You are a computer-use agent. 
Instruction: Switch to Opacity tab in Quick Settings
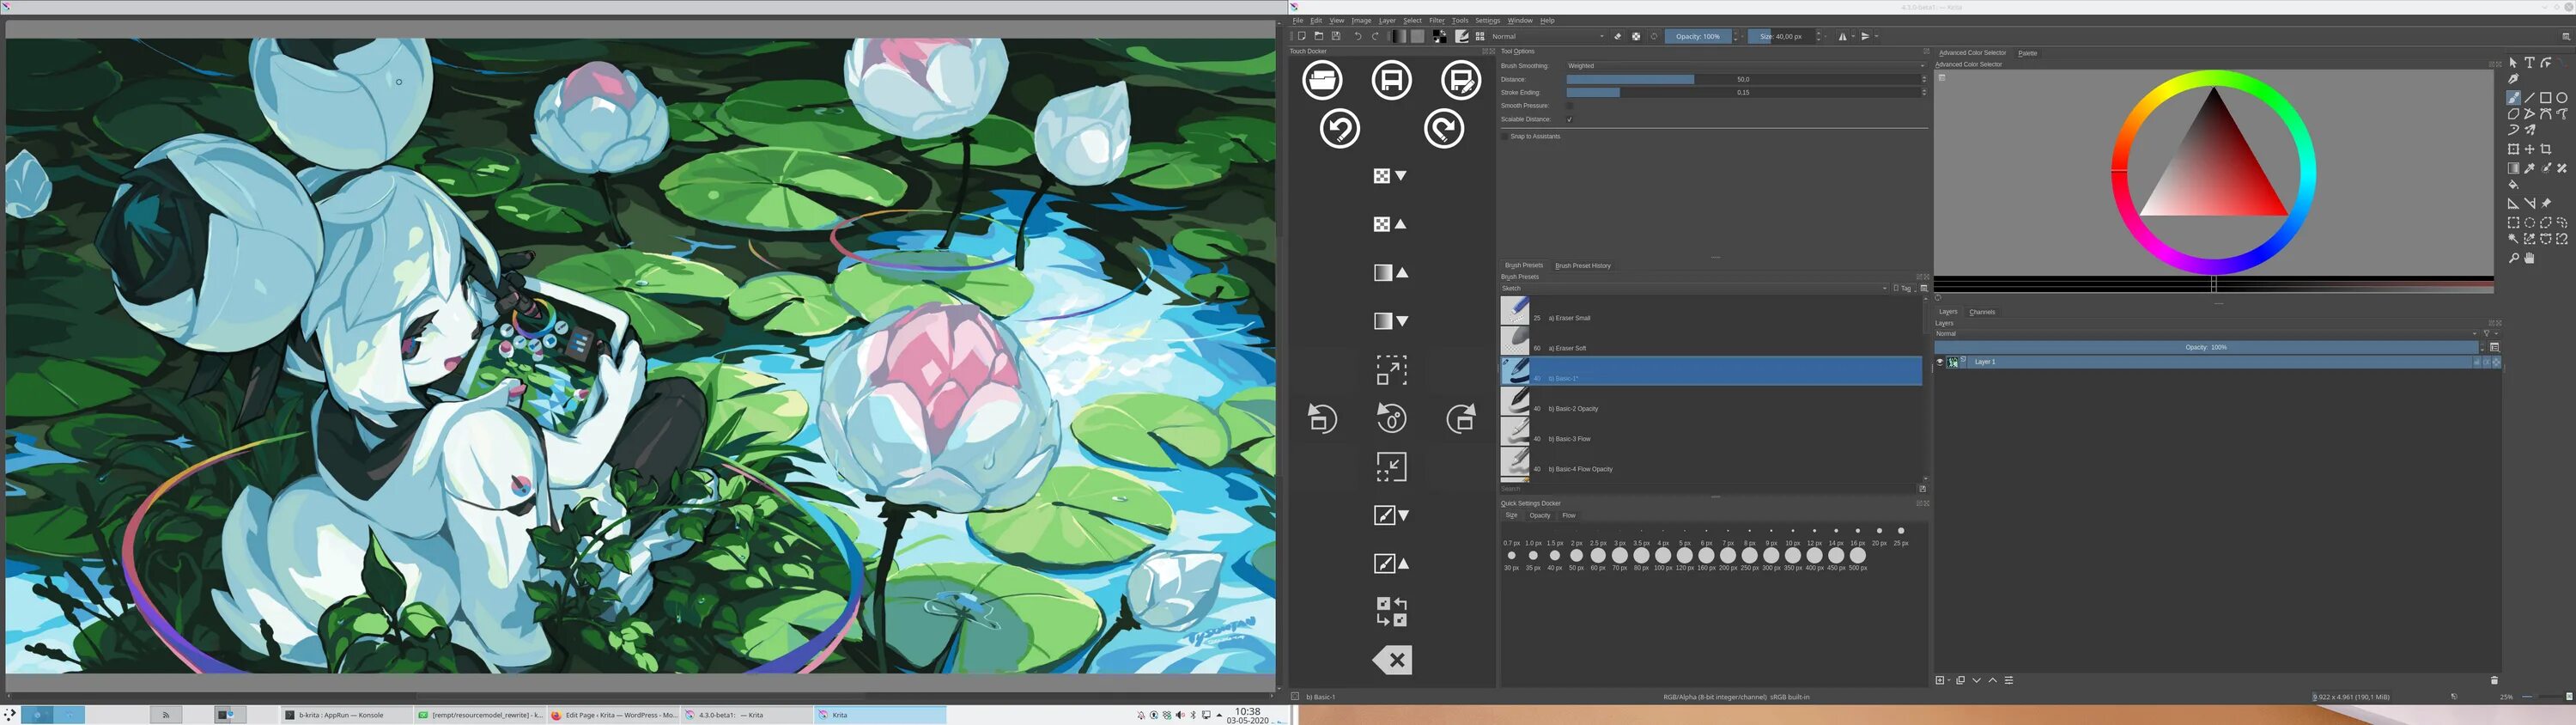tap(1539, 516)
